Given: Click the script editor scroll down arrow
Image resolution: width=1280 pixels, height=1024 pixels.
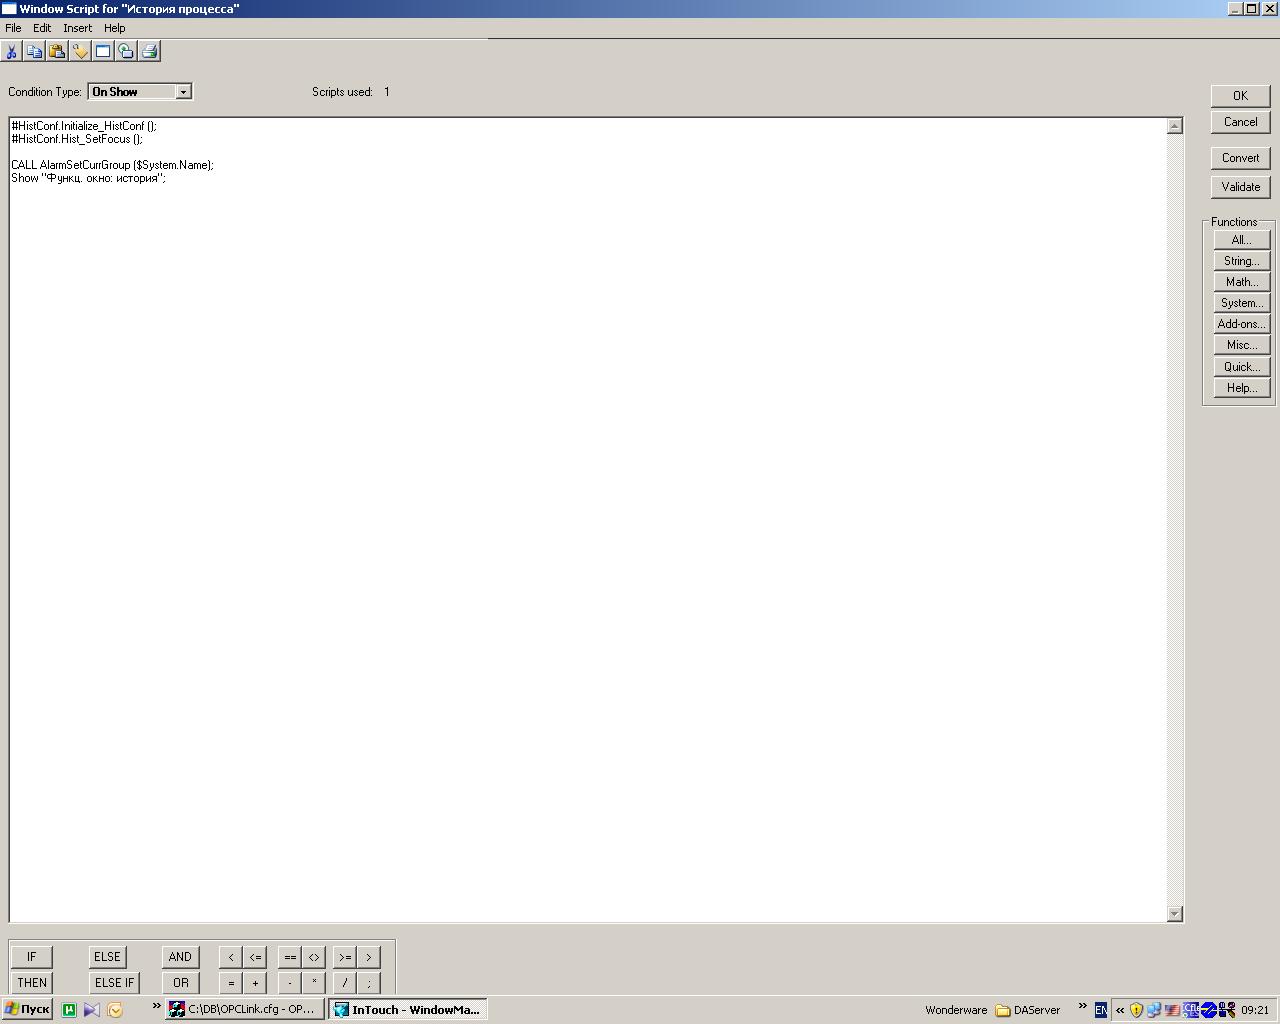Looking at the screenshot, I should 1174,914.
